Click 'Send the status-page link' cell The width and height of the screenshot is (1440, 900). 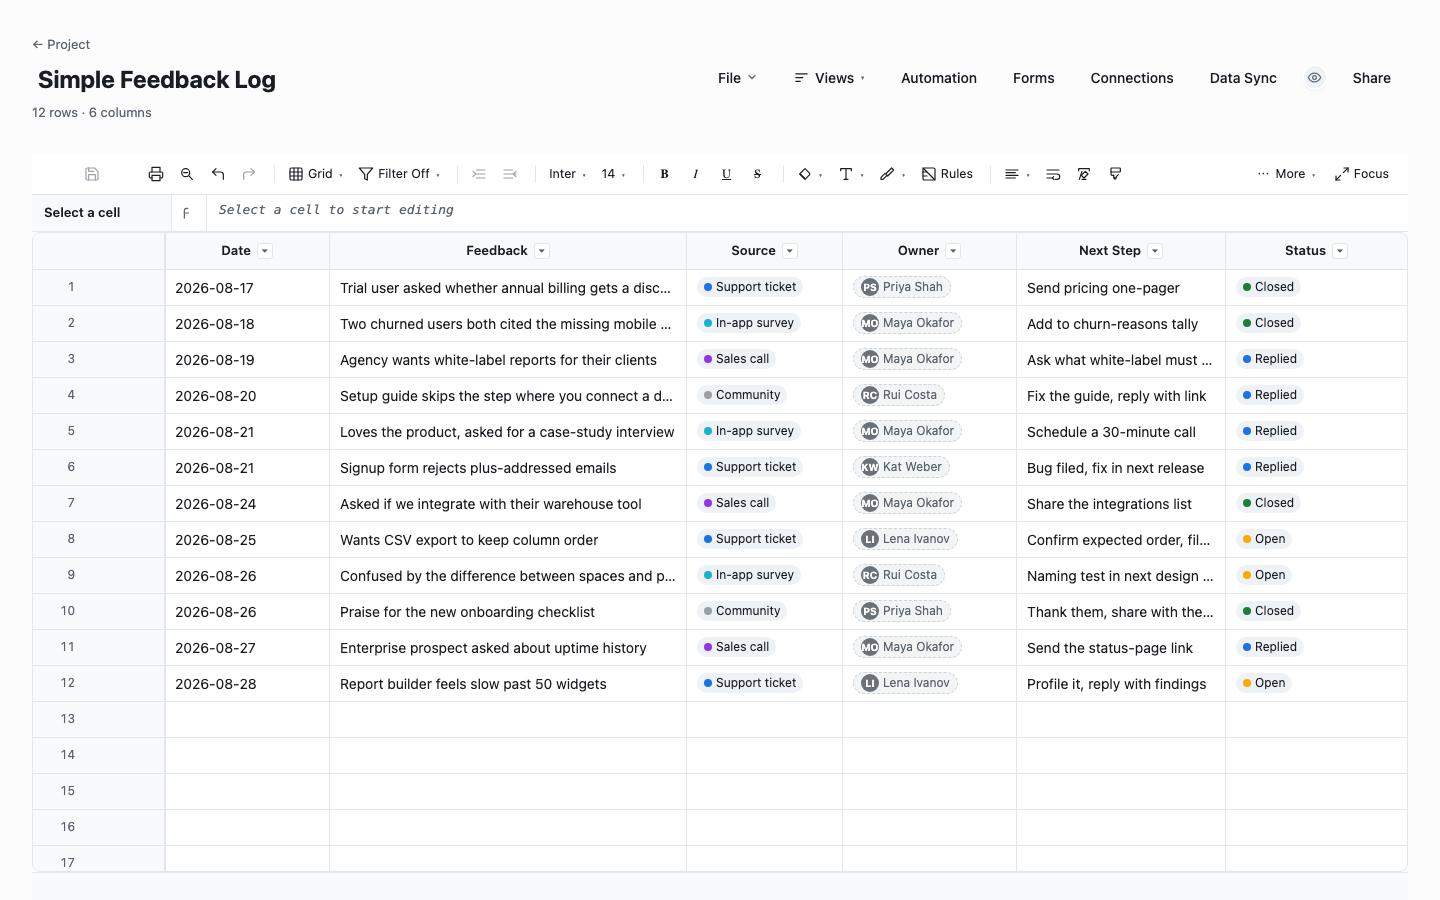click(x=1121, y=648)
